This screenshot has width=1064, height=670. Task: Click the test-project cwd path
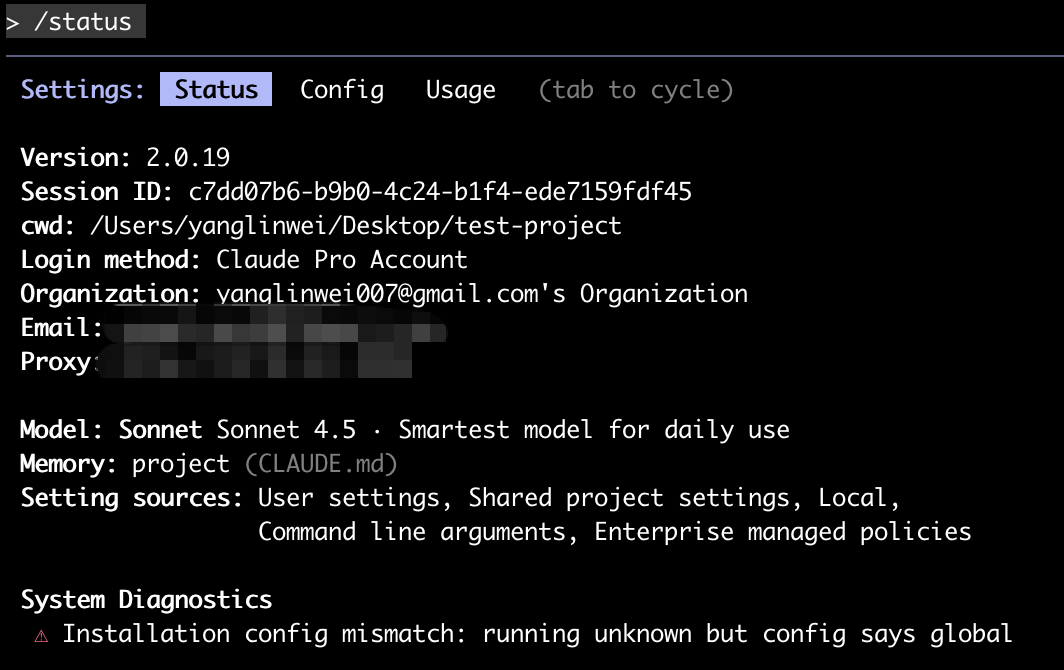[355, 226]
